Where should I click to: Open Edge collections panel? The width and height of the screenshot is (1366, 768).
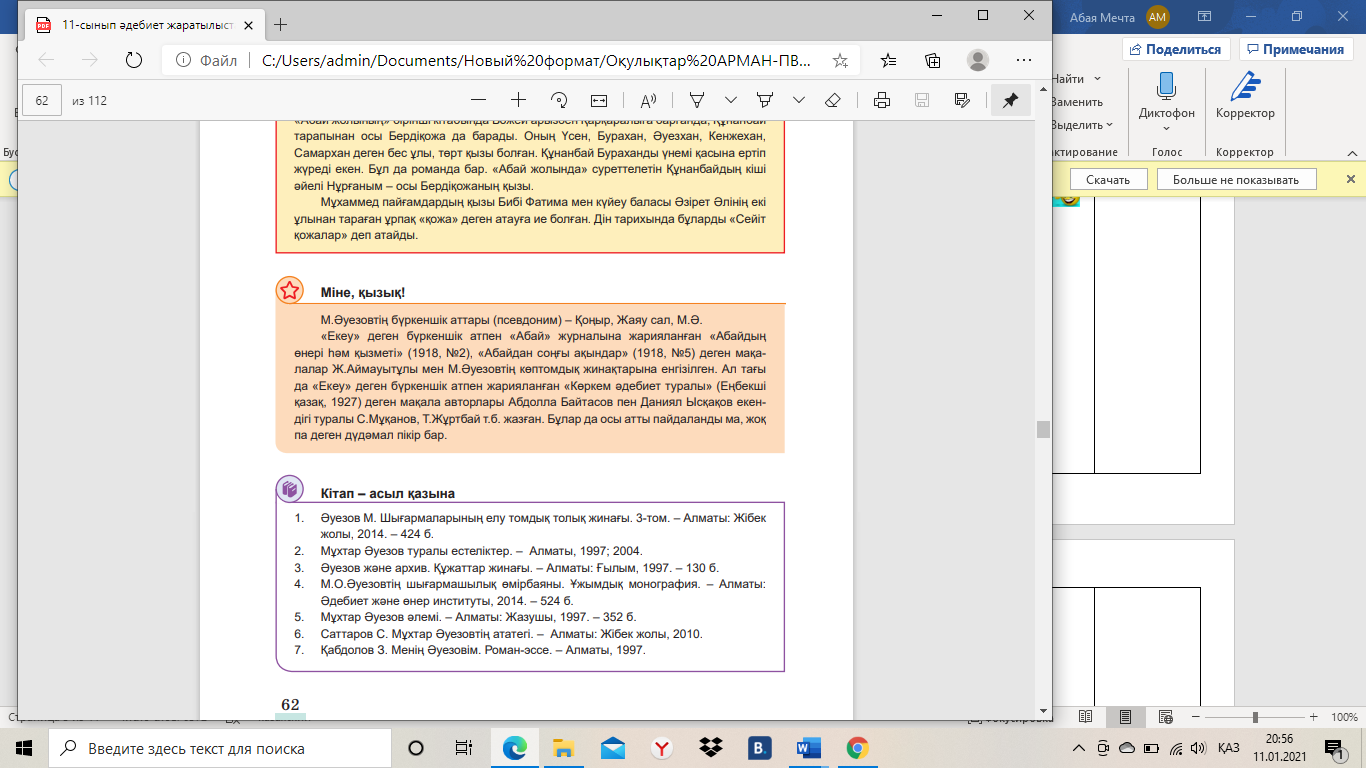point(932,60)
